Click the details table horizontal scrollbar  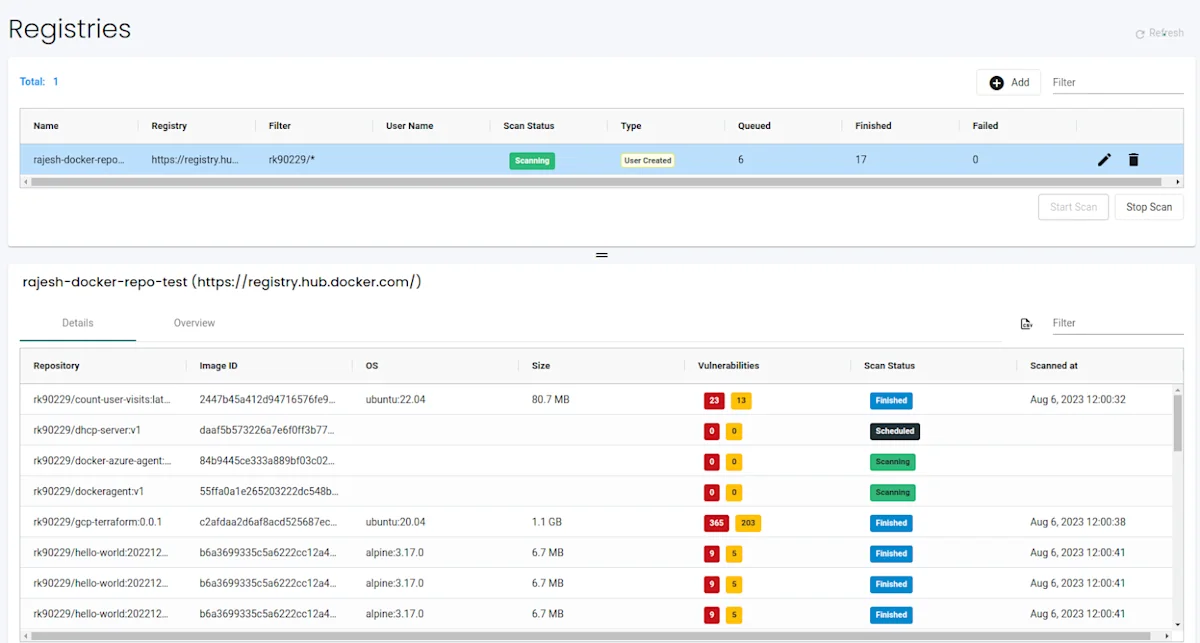pyautogui.click(x=590, y=635)
